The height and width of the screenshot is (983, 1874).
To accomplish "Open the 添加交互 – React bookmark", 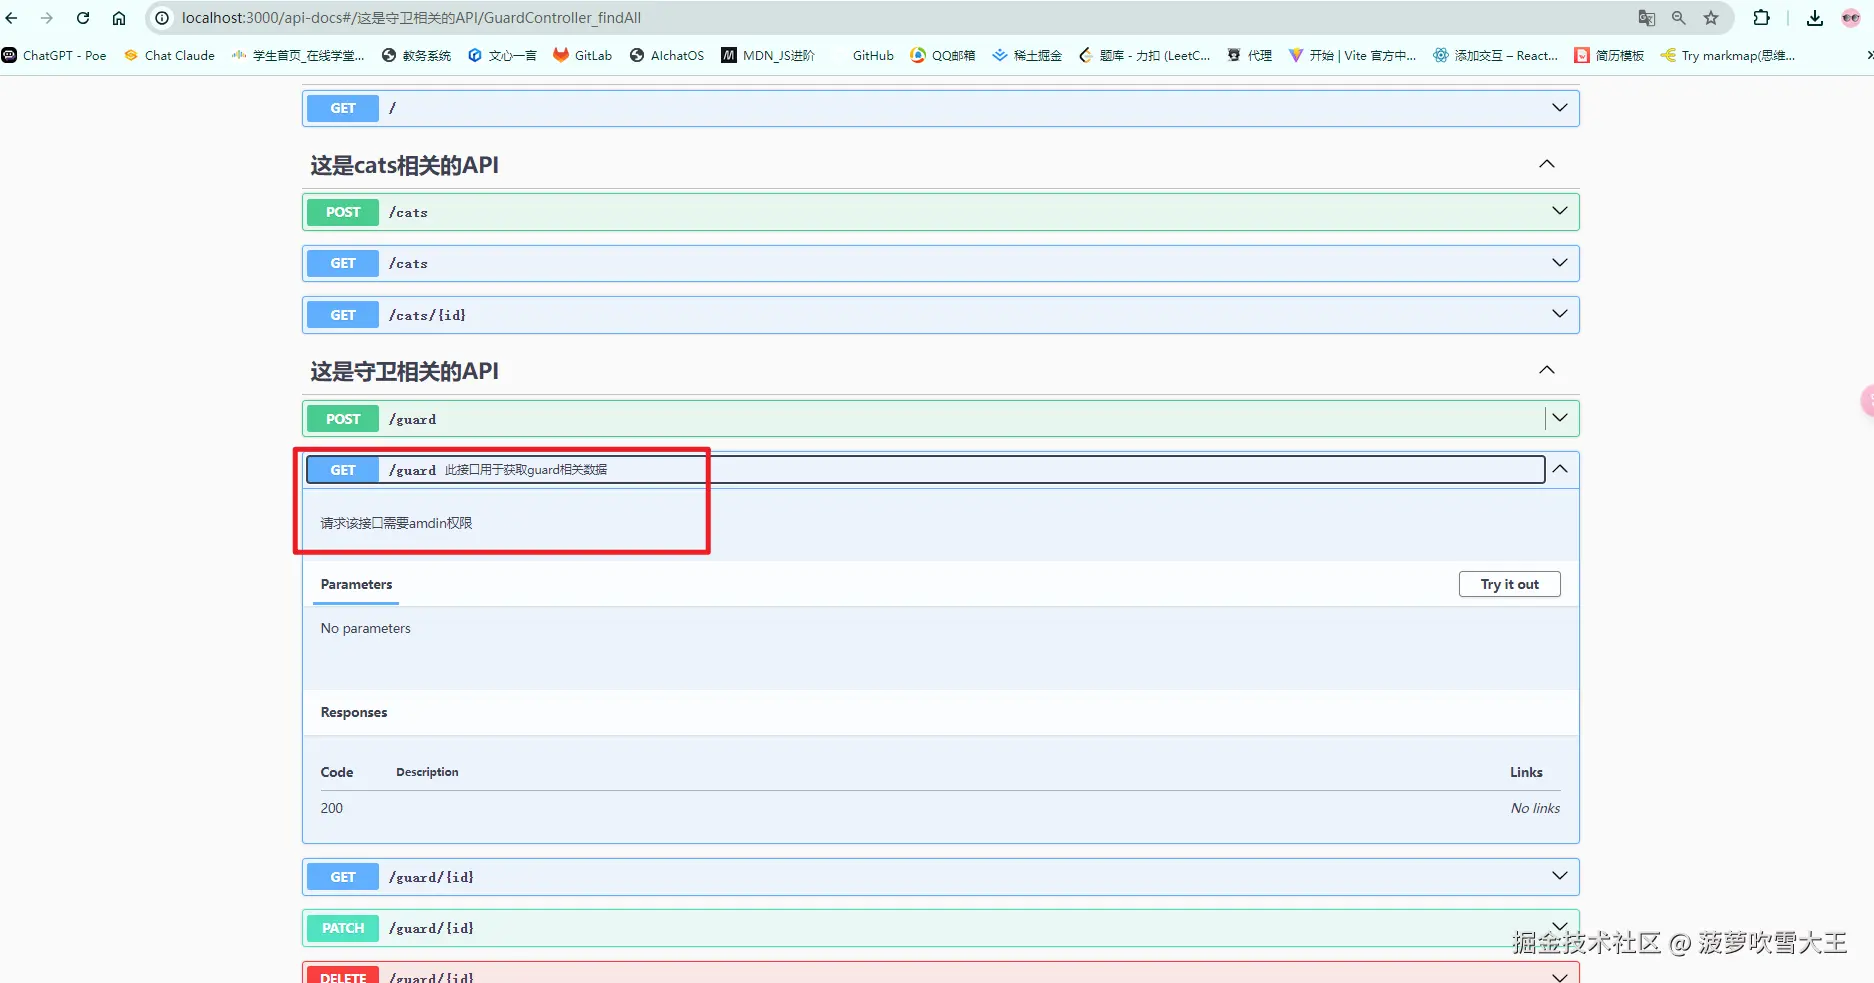I will 1495,55.
